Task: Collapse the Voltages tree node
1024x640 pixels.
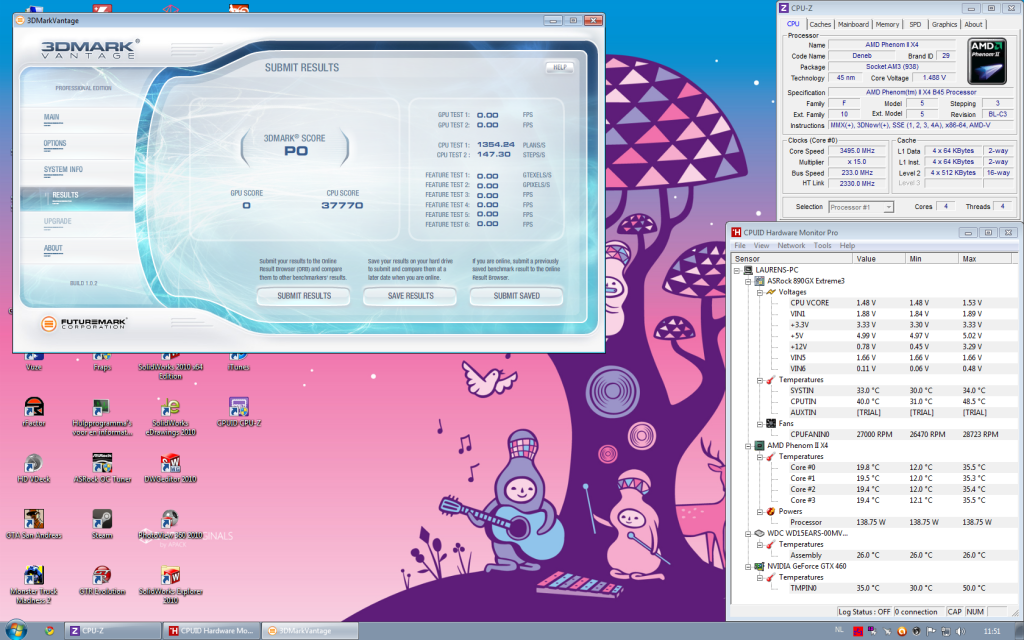Action: 760,293
